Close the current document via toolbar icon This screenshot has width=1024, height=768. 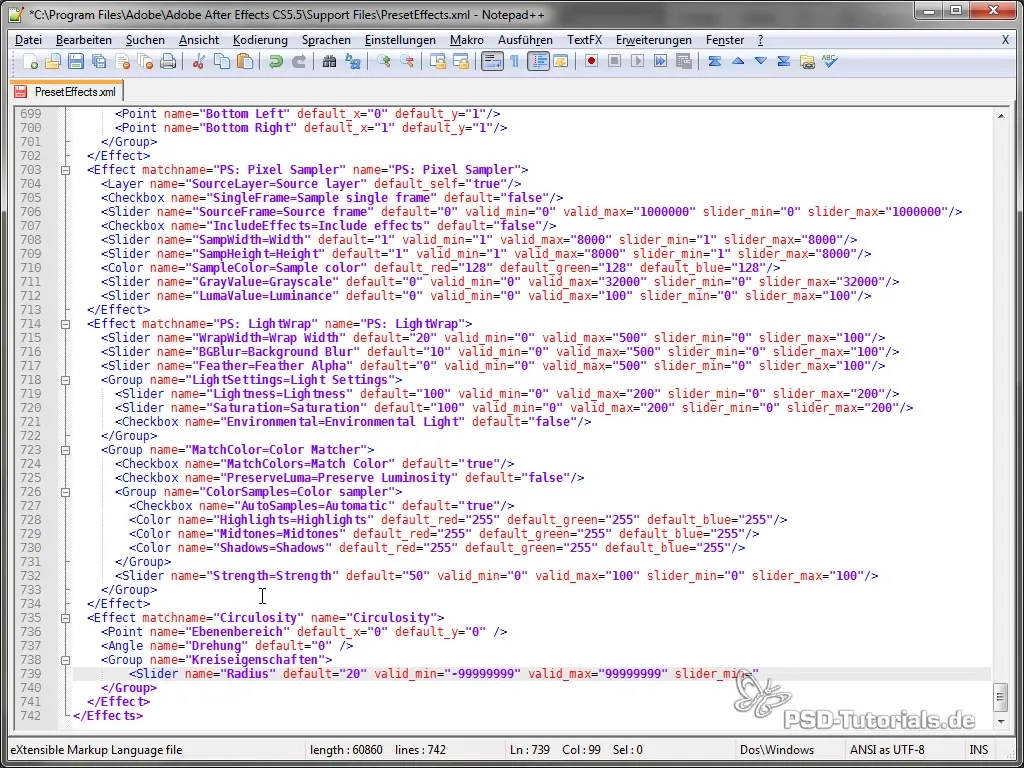pyautogui.click(x=122, y=62)
